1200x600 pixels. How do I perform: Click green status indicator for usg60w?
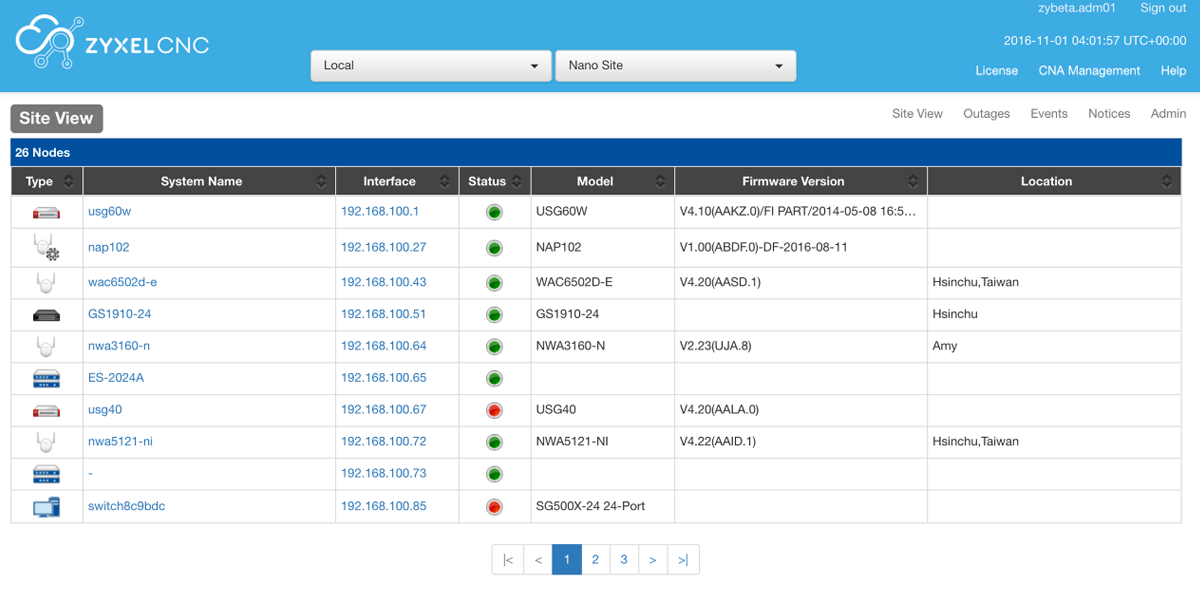pyautogui.click(x=494, y=212)
